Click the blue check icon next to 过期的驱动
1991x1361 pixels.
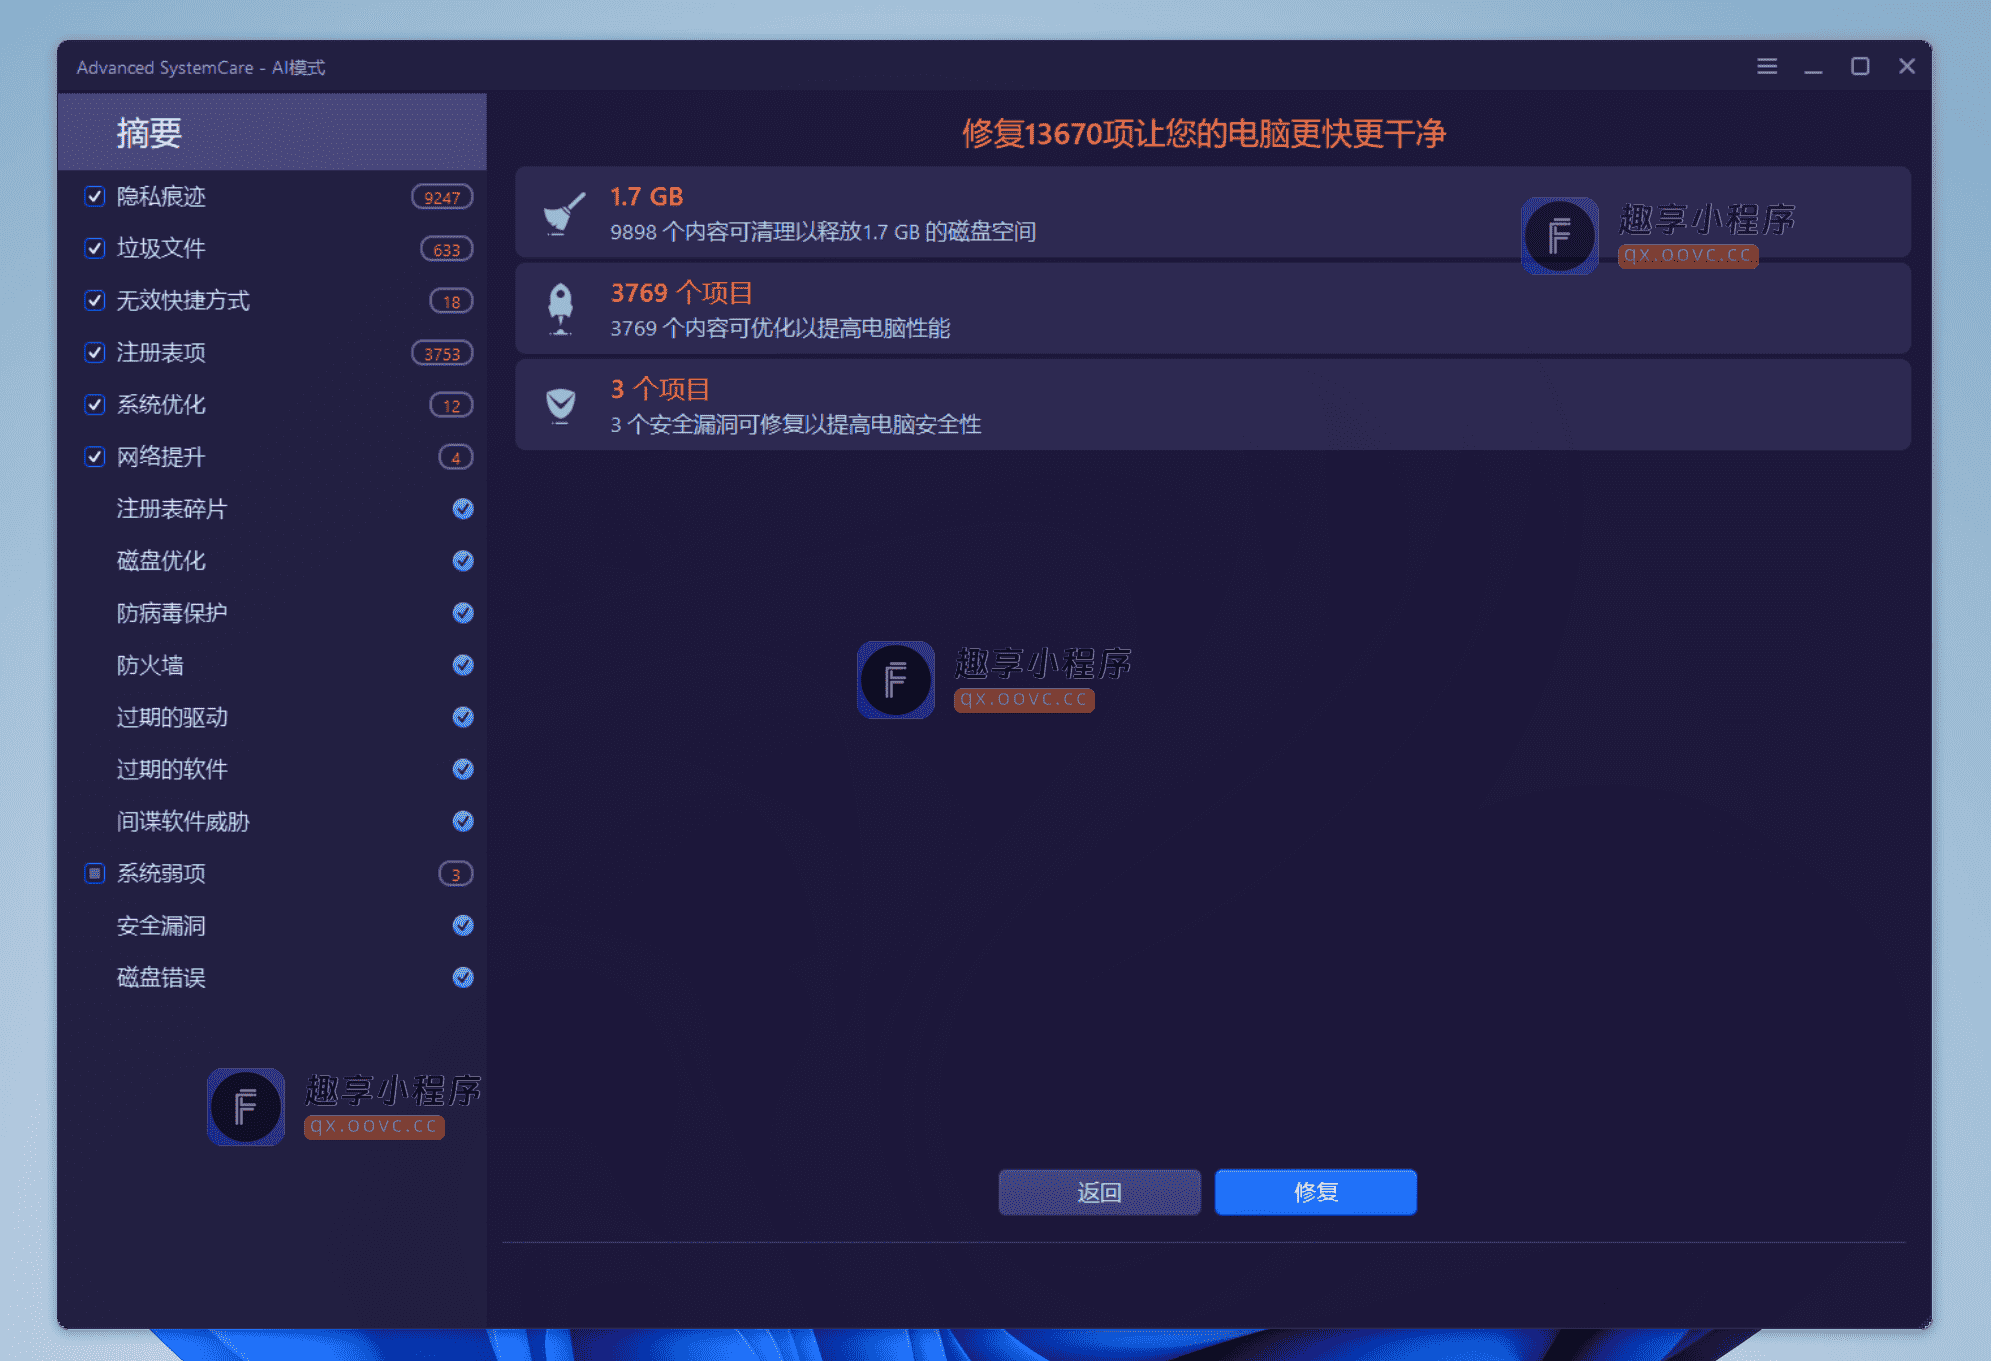[462, 717]
